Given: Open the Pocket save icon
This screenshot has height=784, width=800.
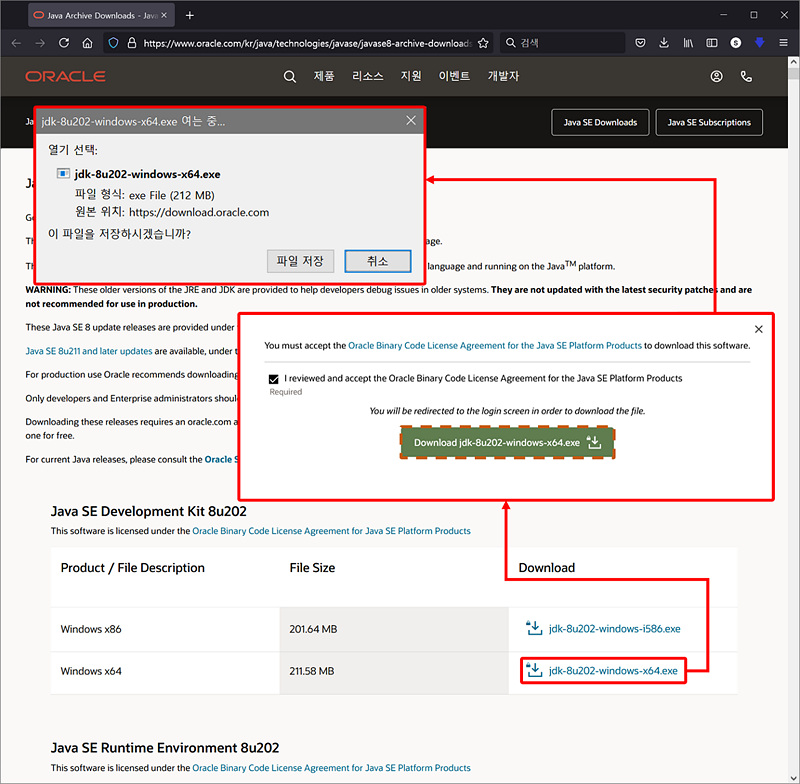Looking at the screenshot, I should click(x=640, y=43).
